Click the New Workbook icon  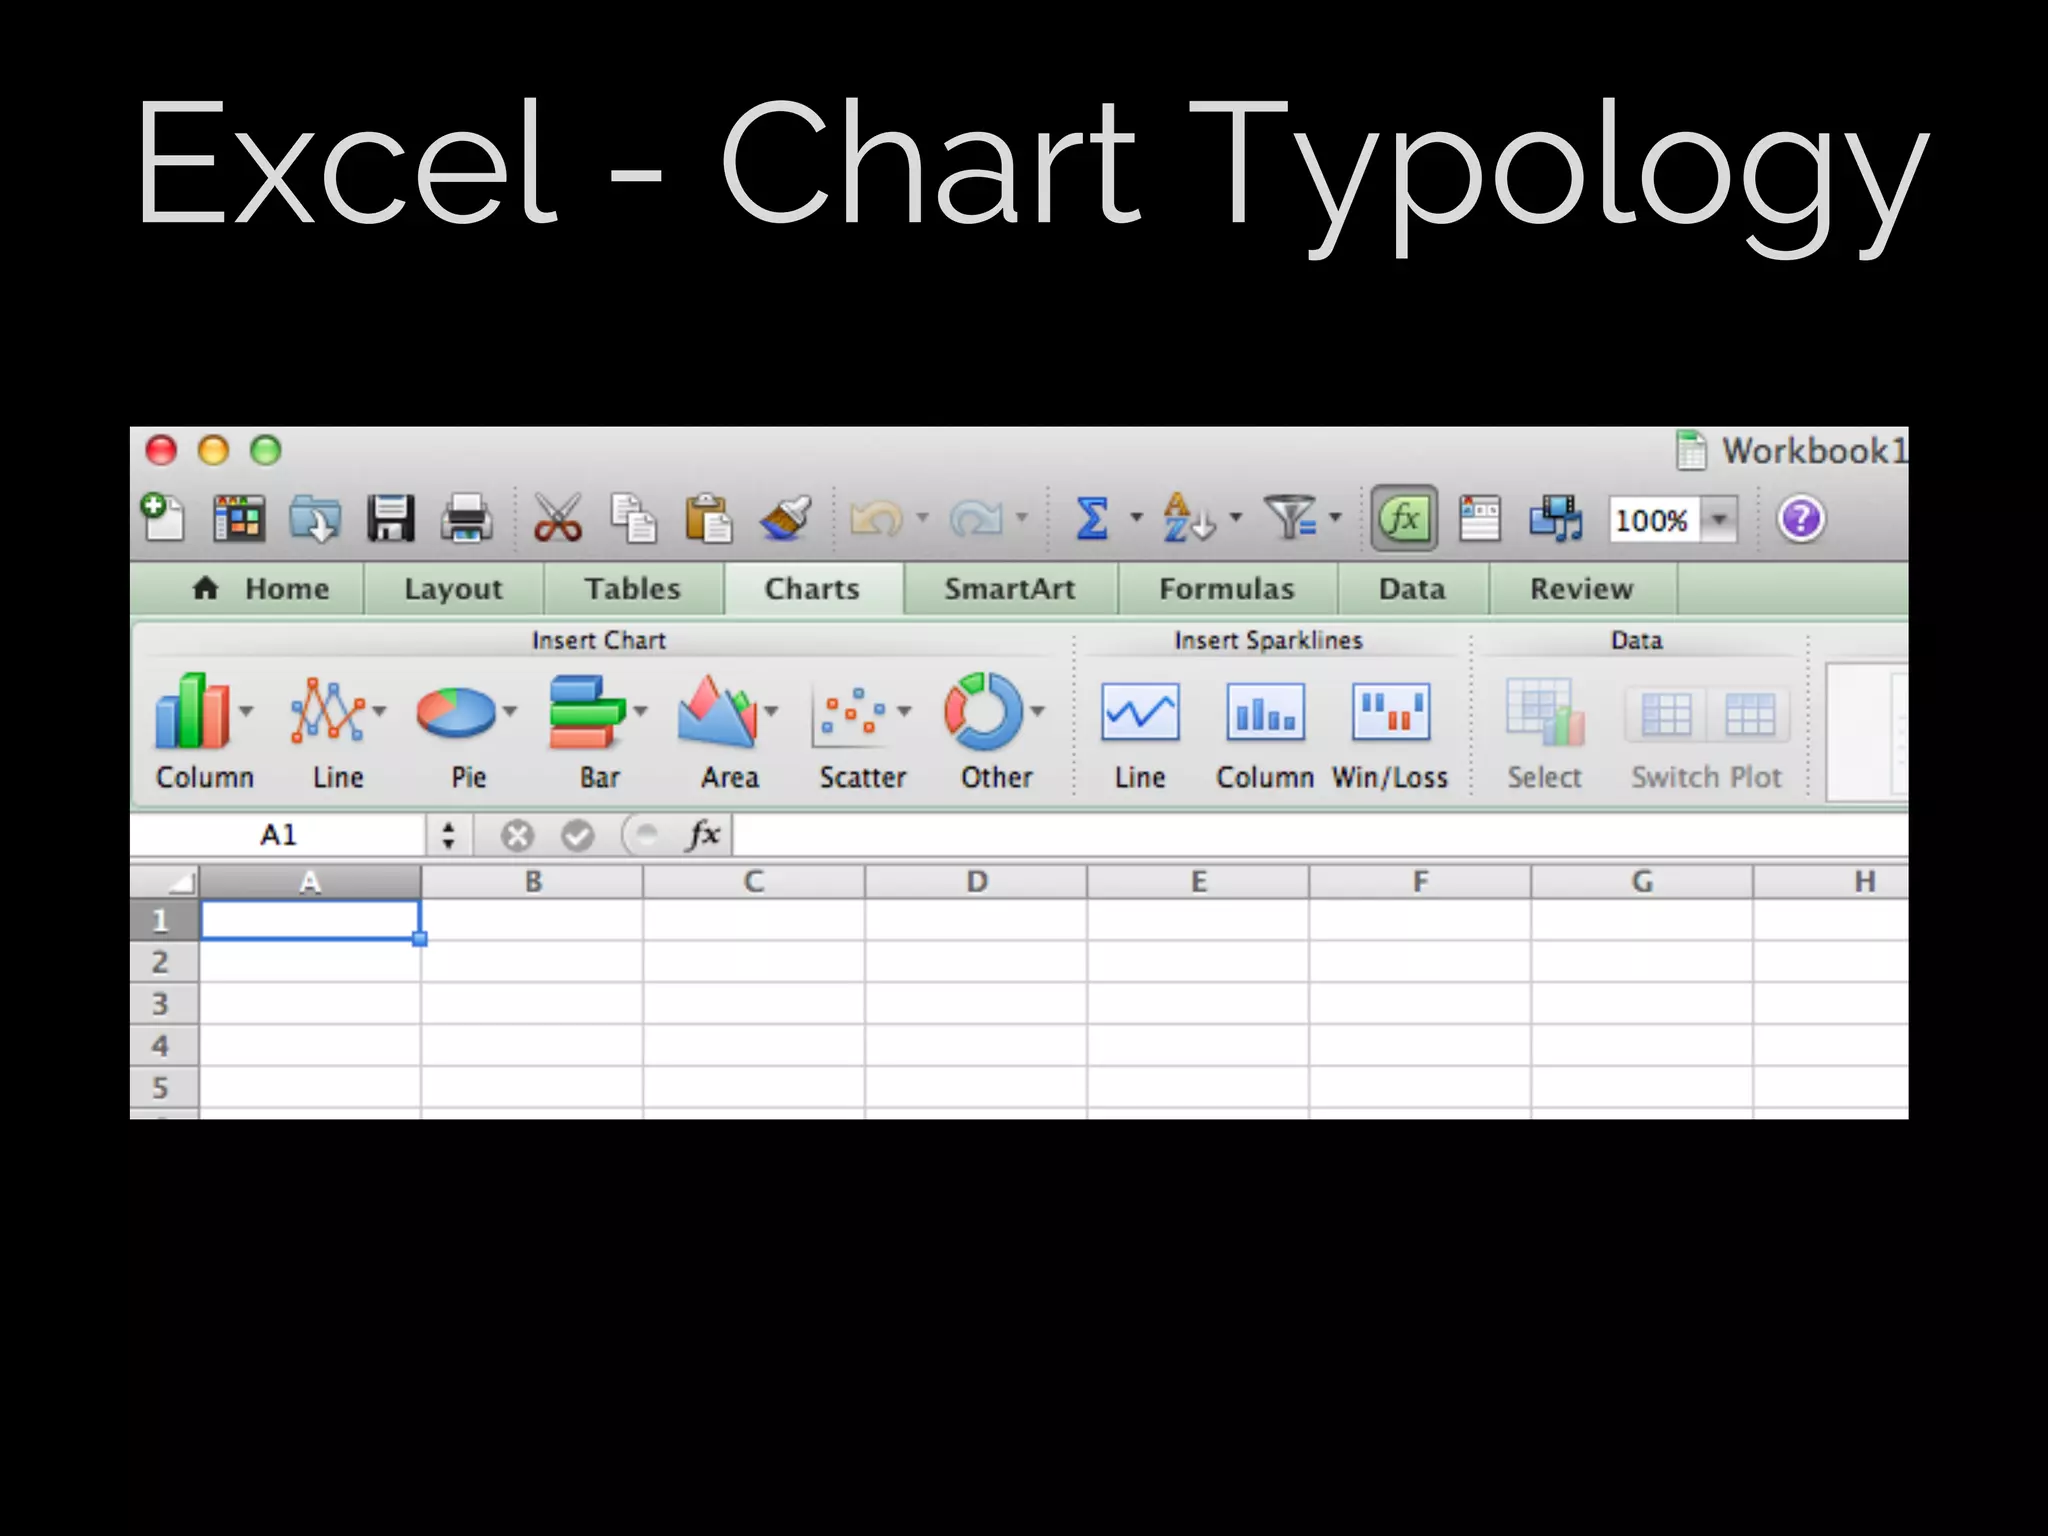(163, 518)
